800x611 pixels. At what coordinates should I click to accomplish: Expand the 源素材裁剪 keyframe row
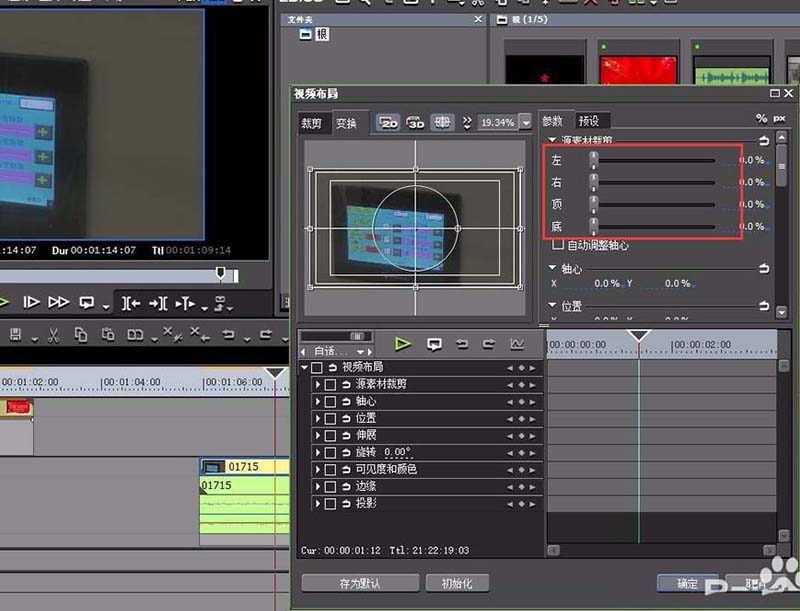(318, 384)
